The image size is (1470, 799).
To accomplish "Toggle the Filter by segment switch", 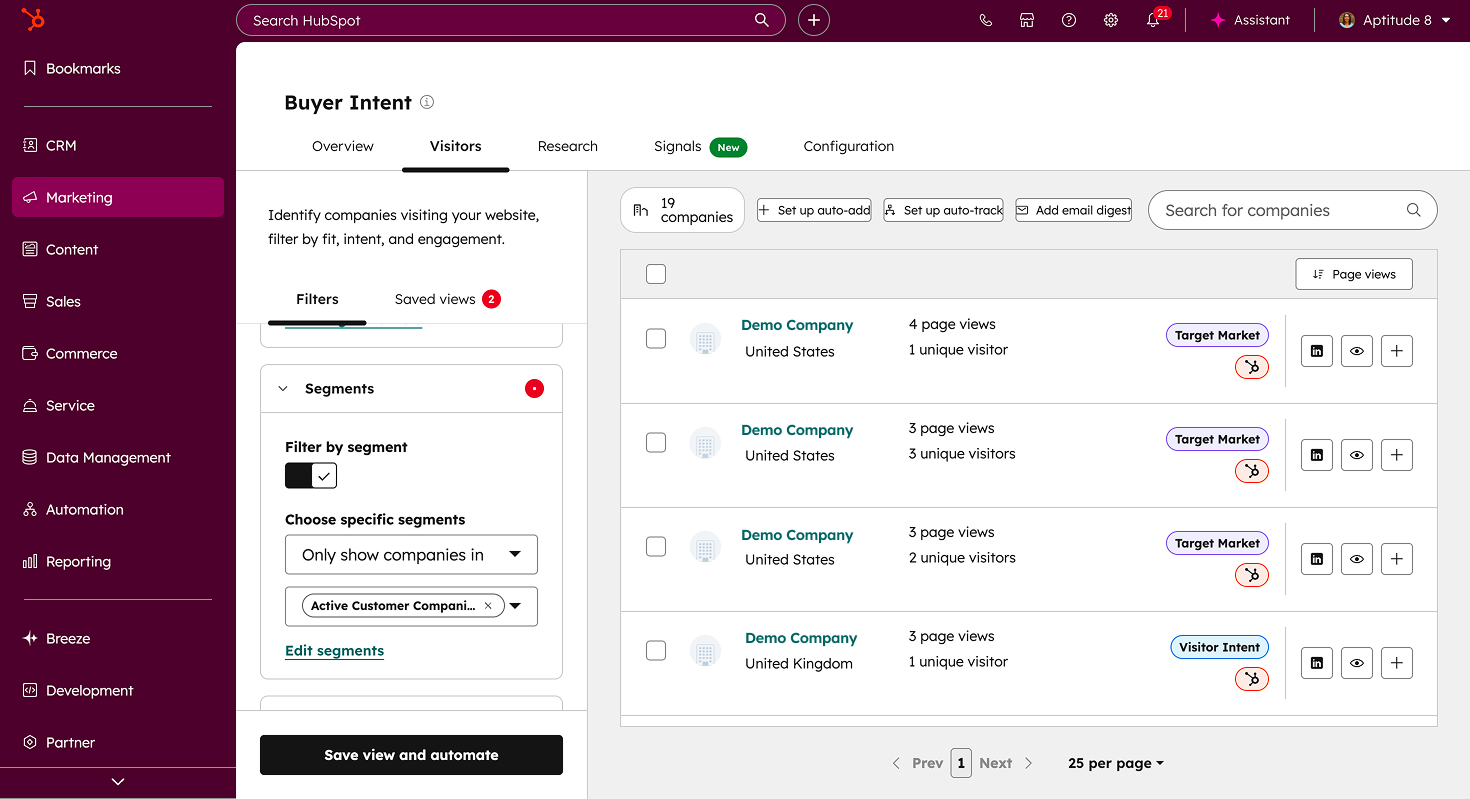I will [311, 476].
